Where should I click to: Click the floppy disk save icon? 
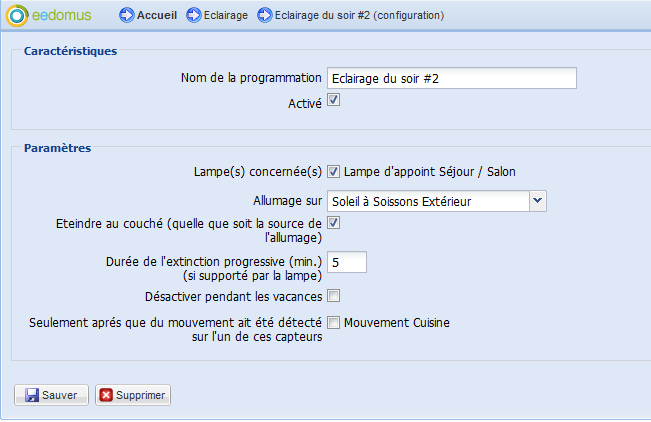(31, 395)
